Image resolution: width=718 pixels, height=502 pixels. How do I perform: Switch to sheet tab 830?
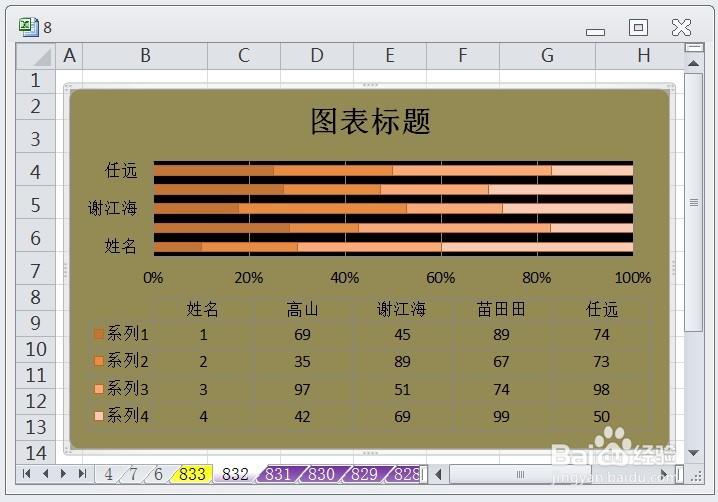coord(321,474)
